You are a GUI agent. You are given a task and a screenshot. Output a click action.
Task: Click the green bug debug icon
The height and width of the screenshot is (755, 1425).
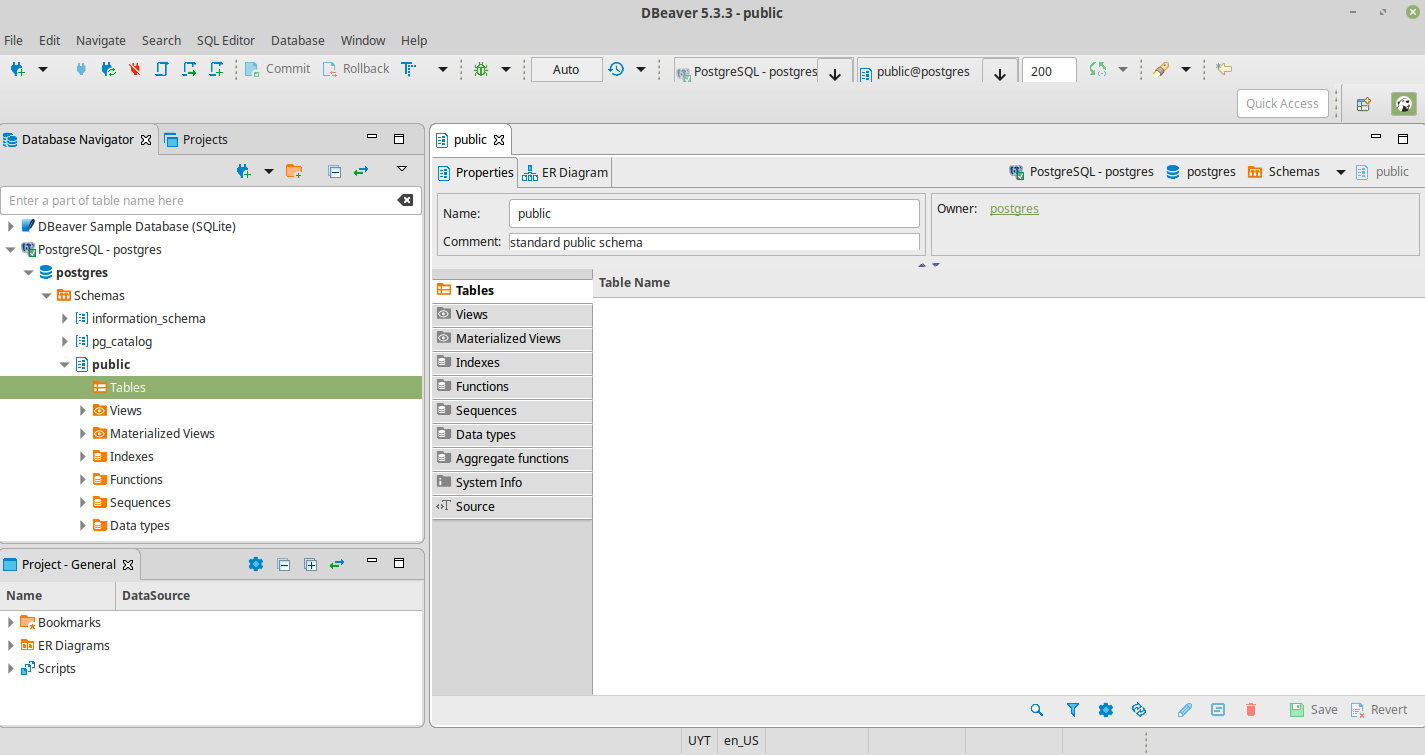(x=481, y=69)
